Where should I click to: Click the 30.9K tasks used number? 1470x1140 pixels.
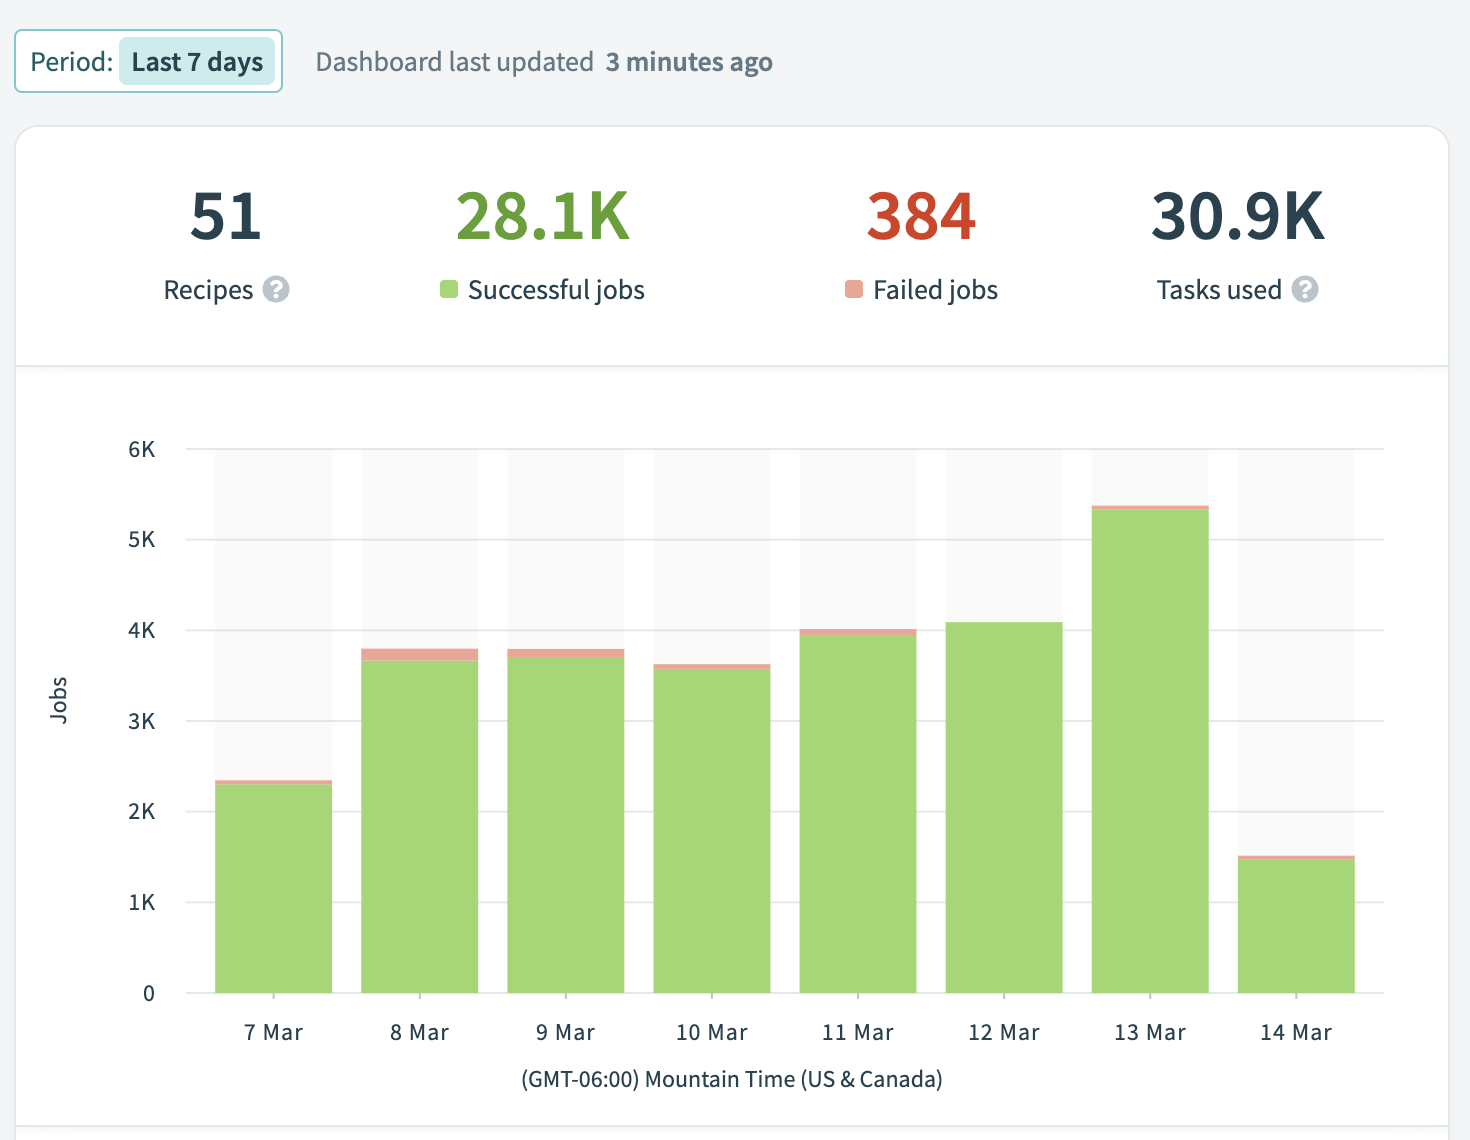[x=1237, y=217]
